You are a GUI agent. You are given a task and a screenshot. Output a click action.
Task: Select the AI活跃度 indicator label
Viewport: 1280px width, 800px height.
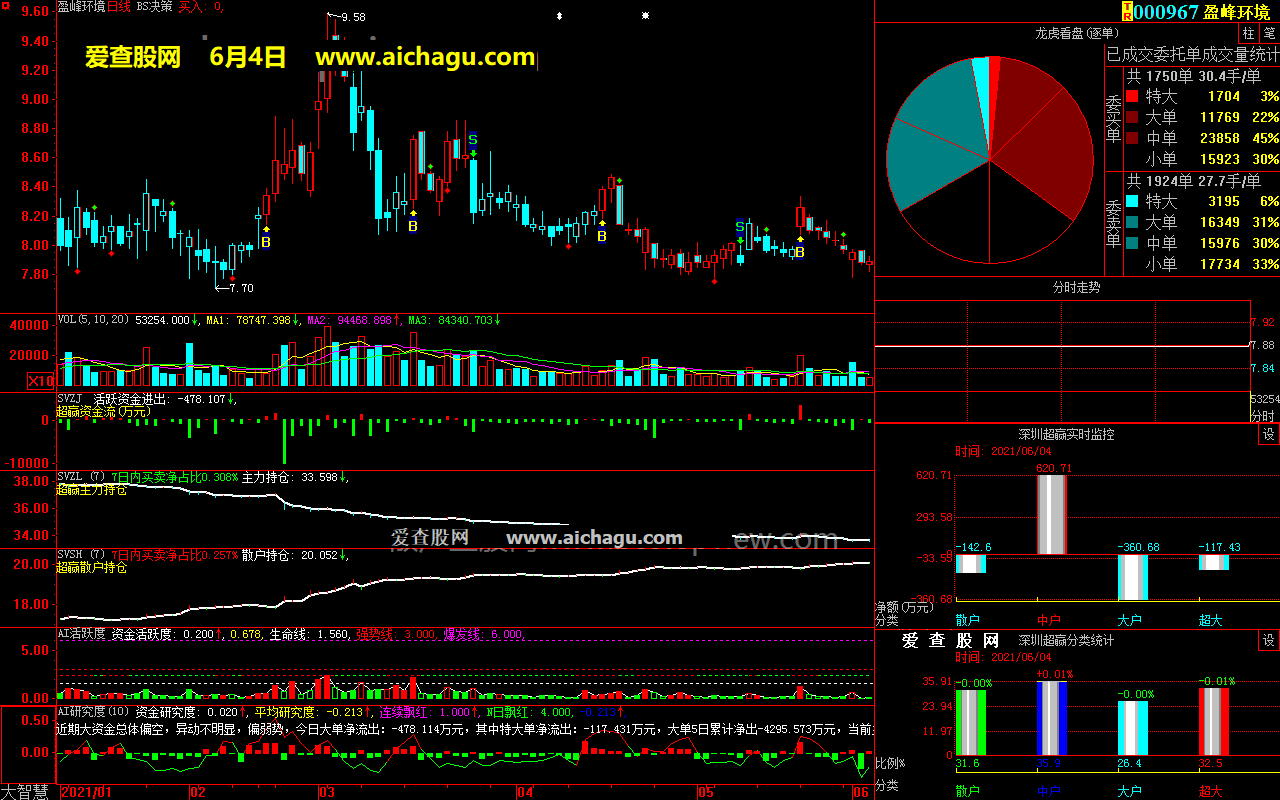(82, 634)
